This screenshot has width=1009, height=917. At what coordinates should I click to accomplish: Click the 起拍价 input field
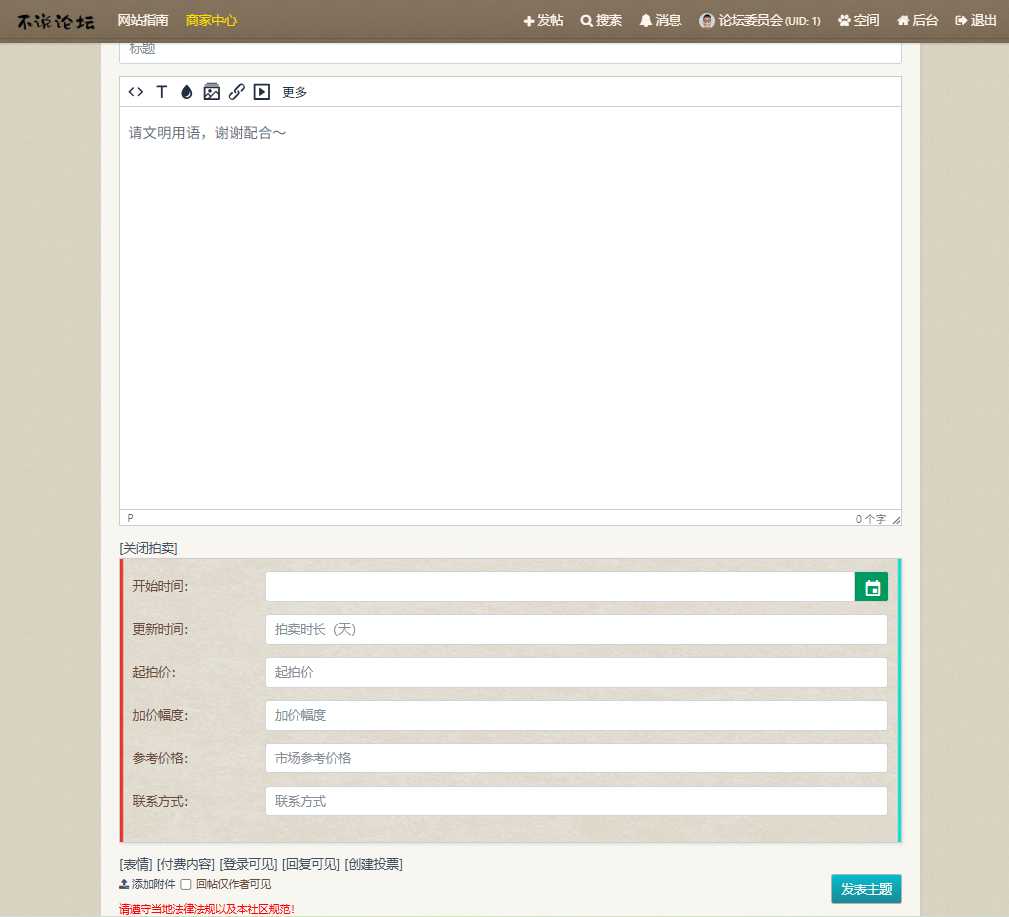click(x=575, y=672)
